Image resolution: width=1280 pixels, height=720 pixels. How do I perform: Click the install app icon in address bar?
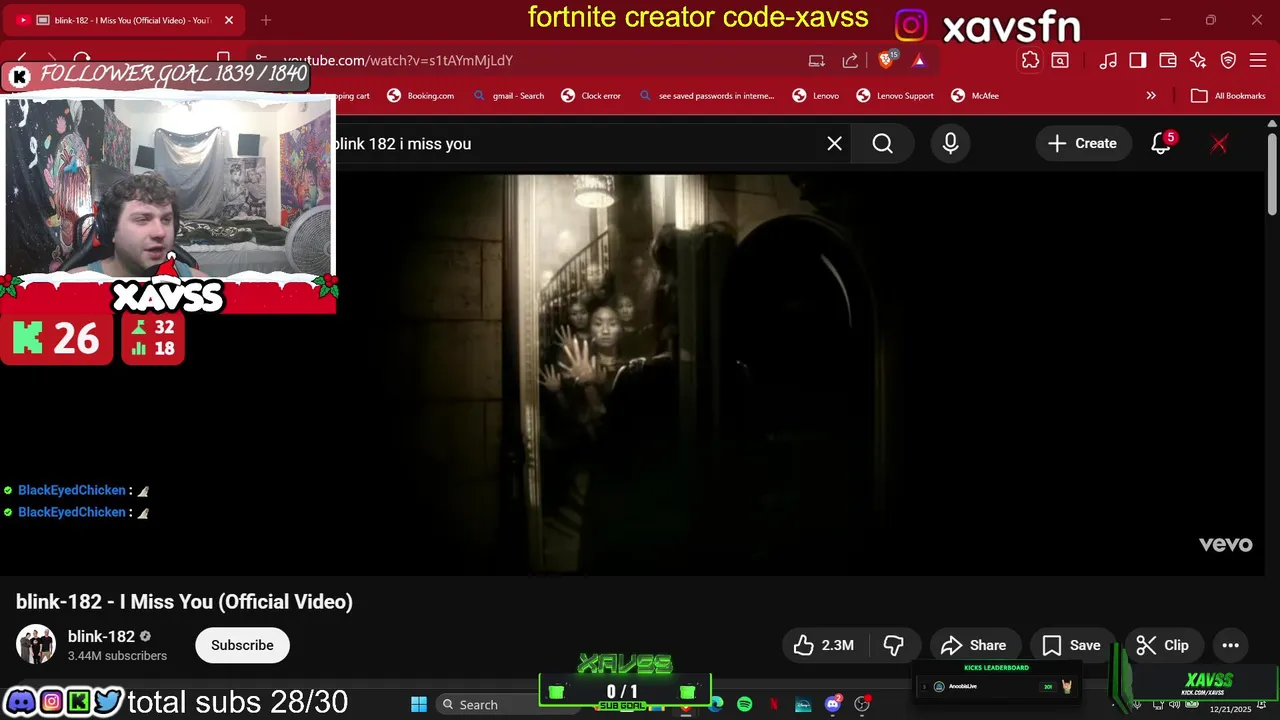817,60
